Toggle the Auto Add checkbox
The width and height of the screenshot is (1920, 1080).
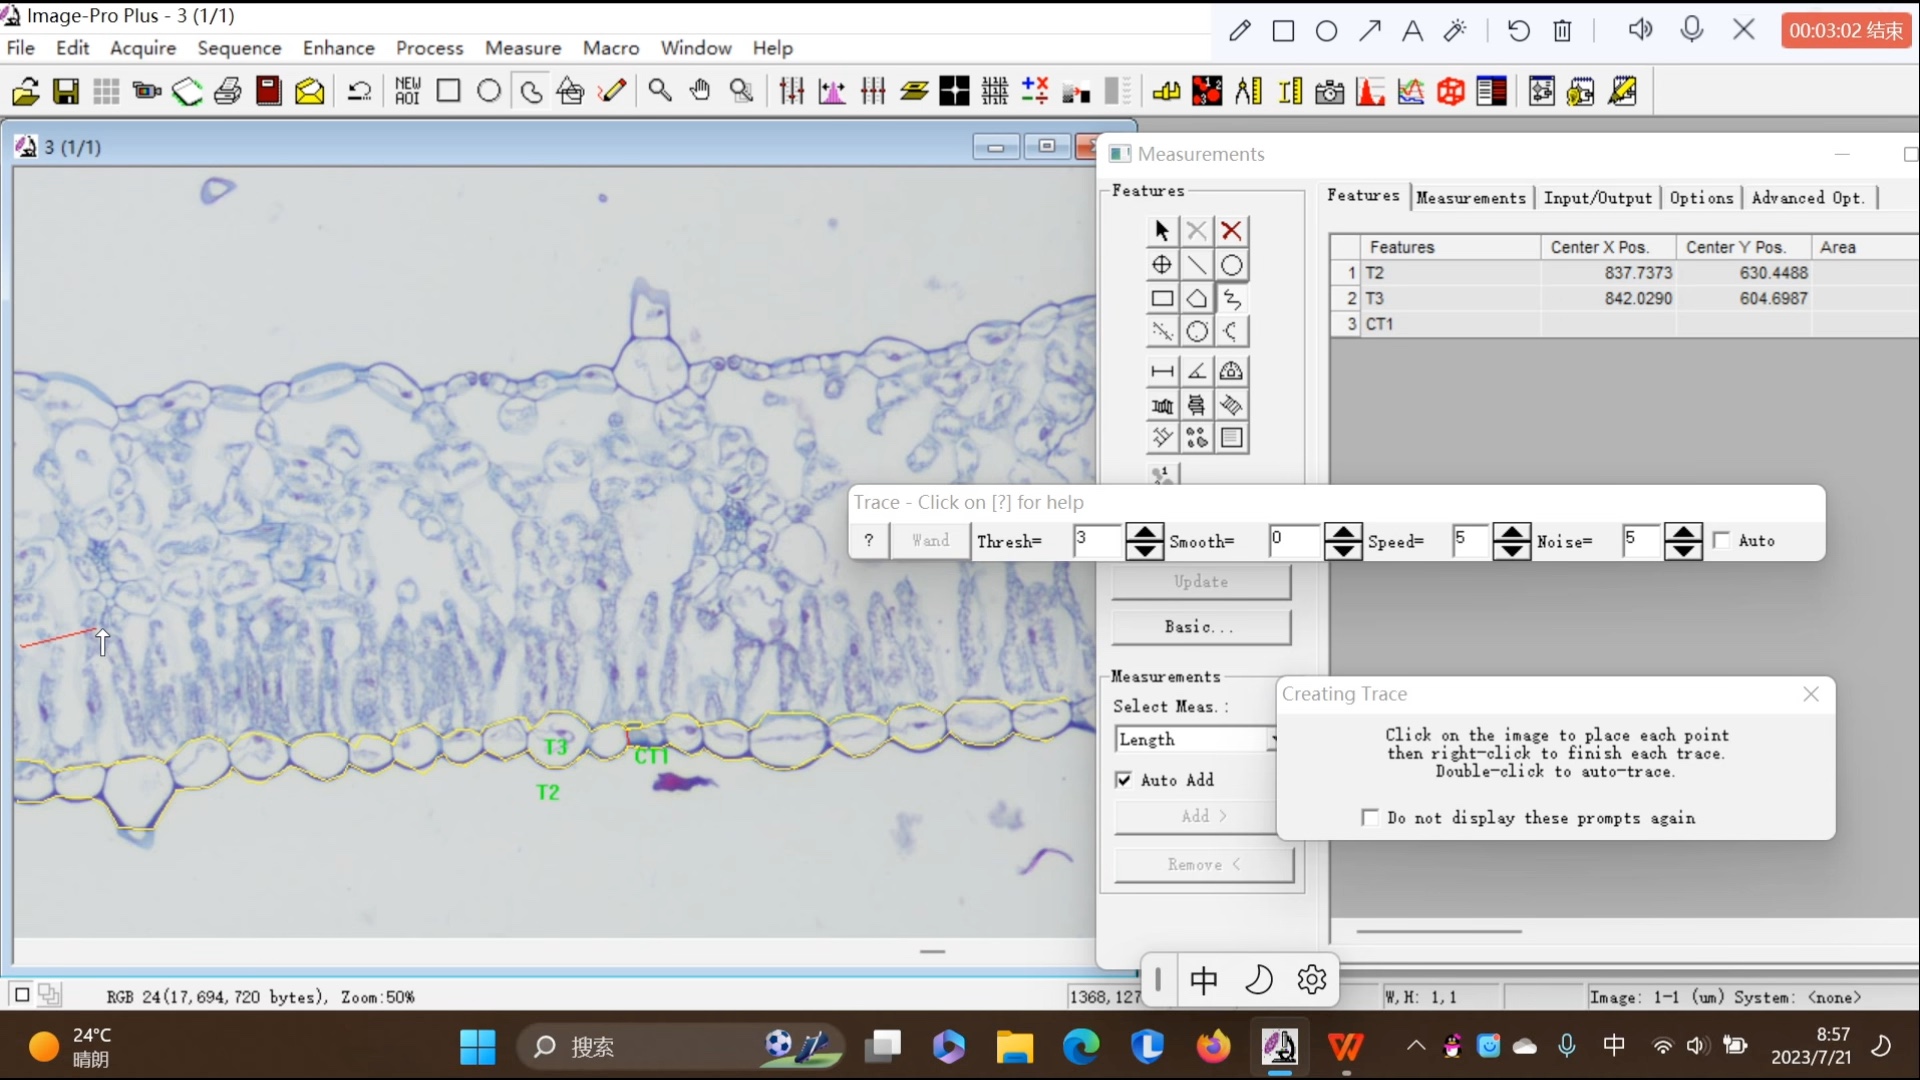(1122, 778)
